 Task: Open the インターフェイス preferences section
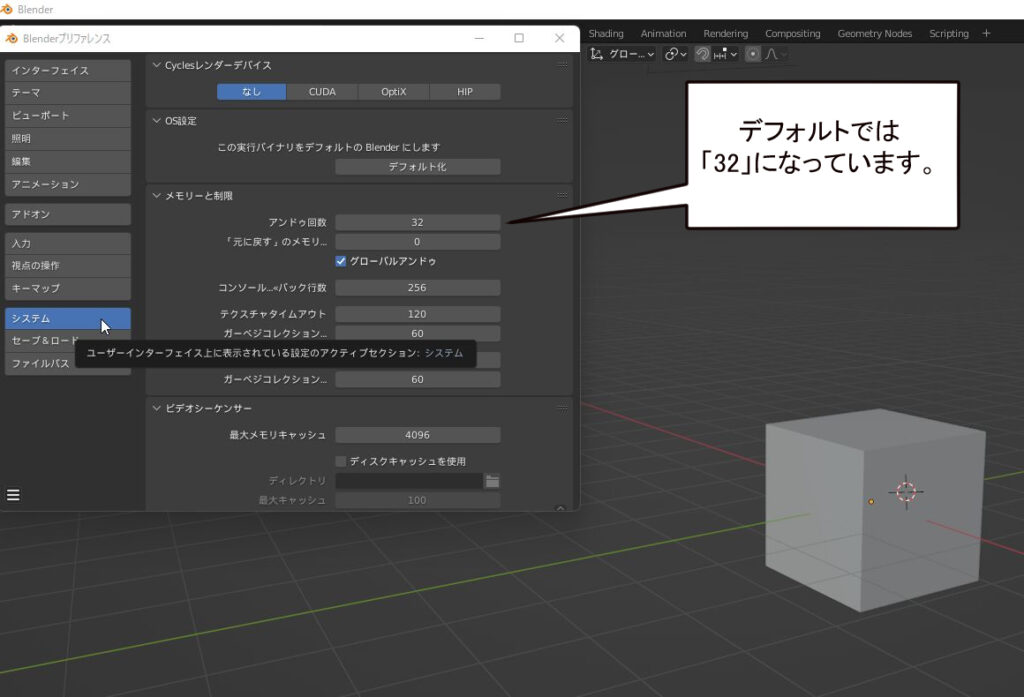68,71
